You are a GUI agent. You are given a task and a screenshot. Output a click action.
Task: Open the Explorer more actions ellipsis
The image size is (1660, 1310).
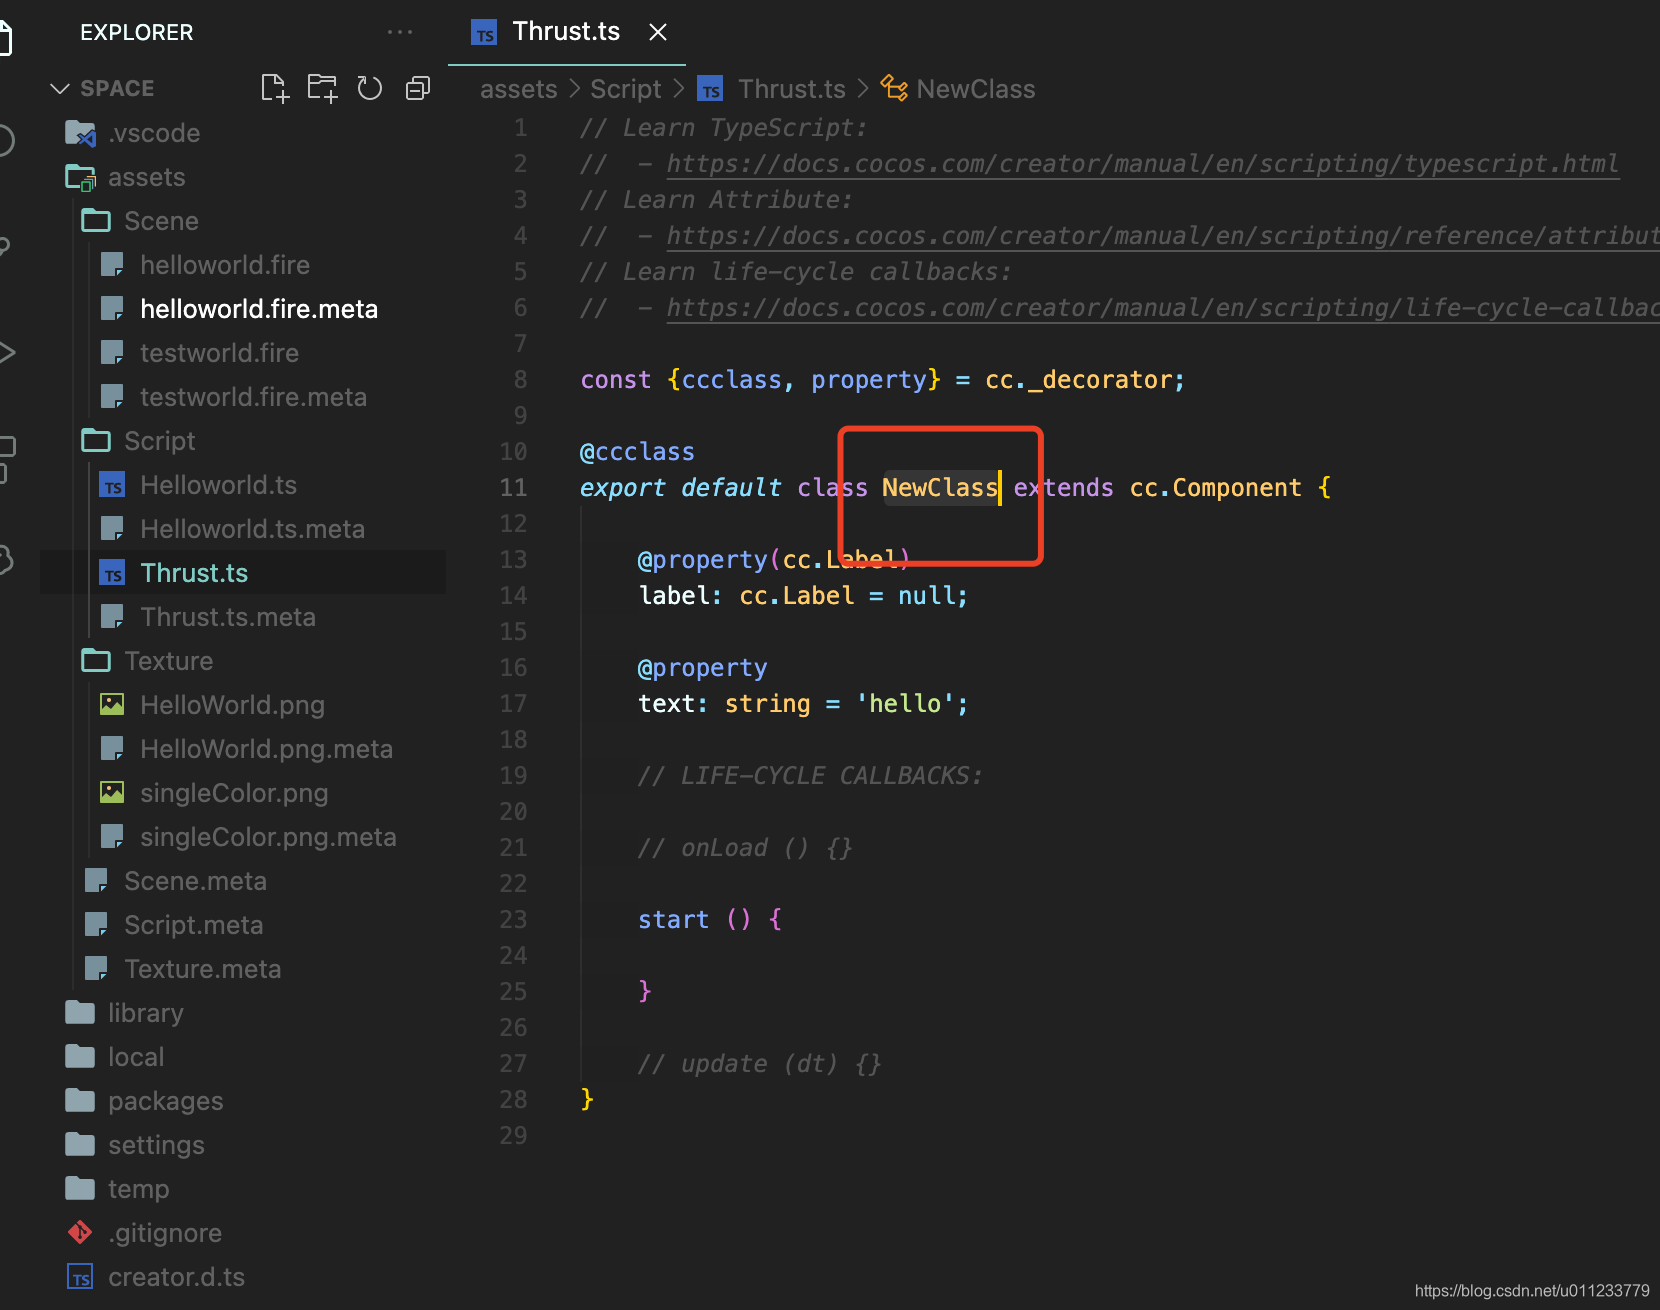pos(400,32)
